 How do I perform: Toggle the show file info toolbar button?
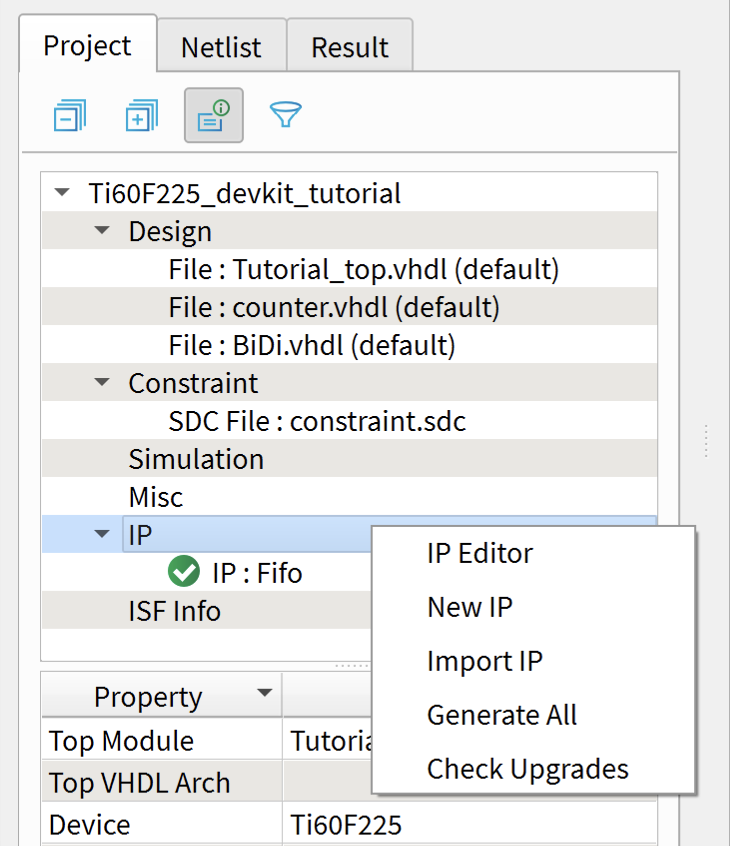click(x=213, y=116)
